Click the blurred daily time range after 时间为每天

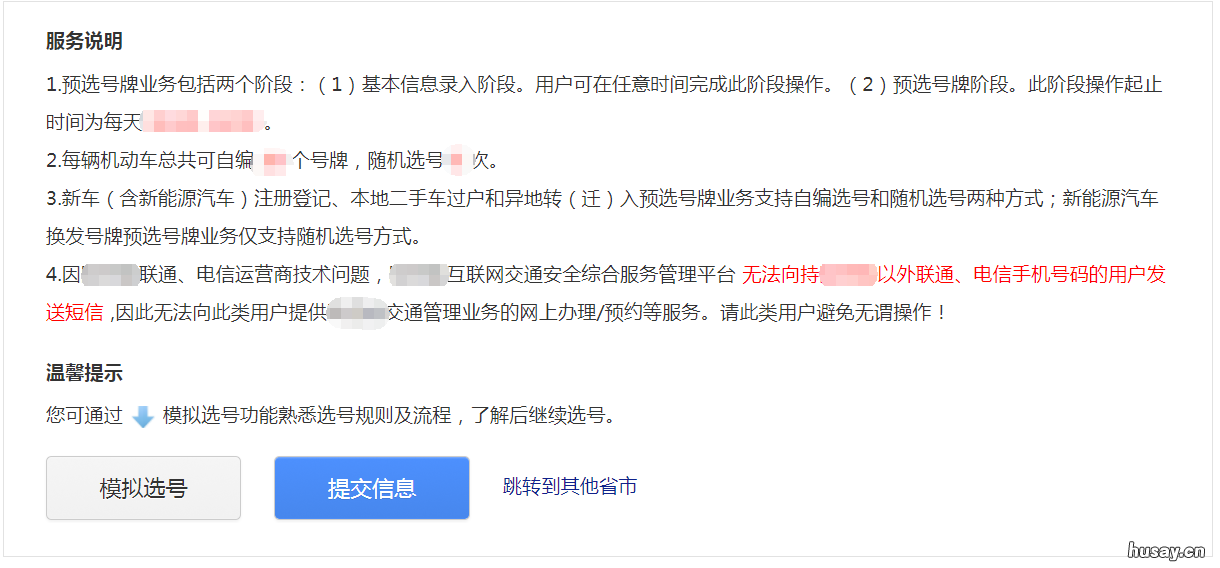tap(203, 123)
